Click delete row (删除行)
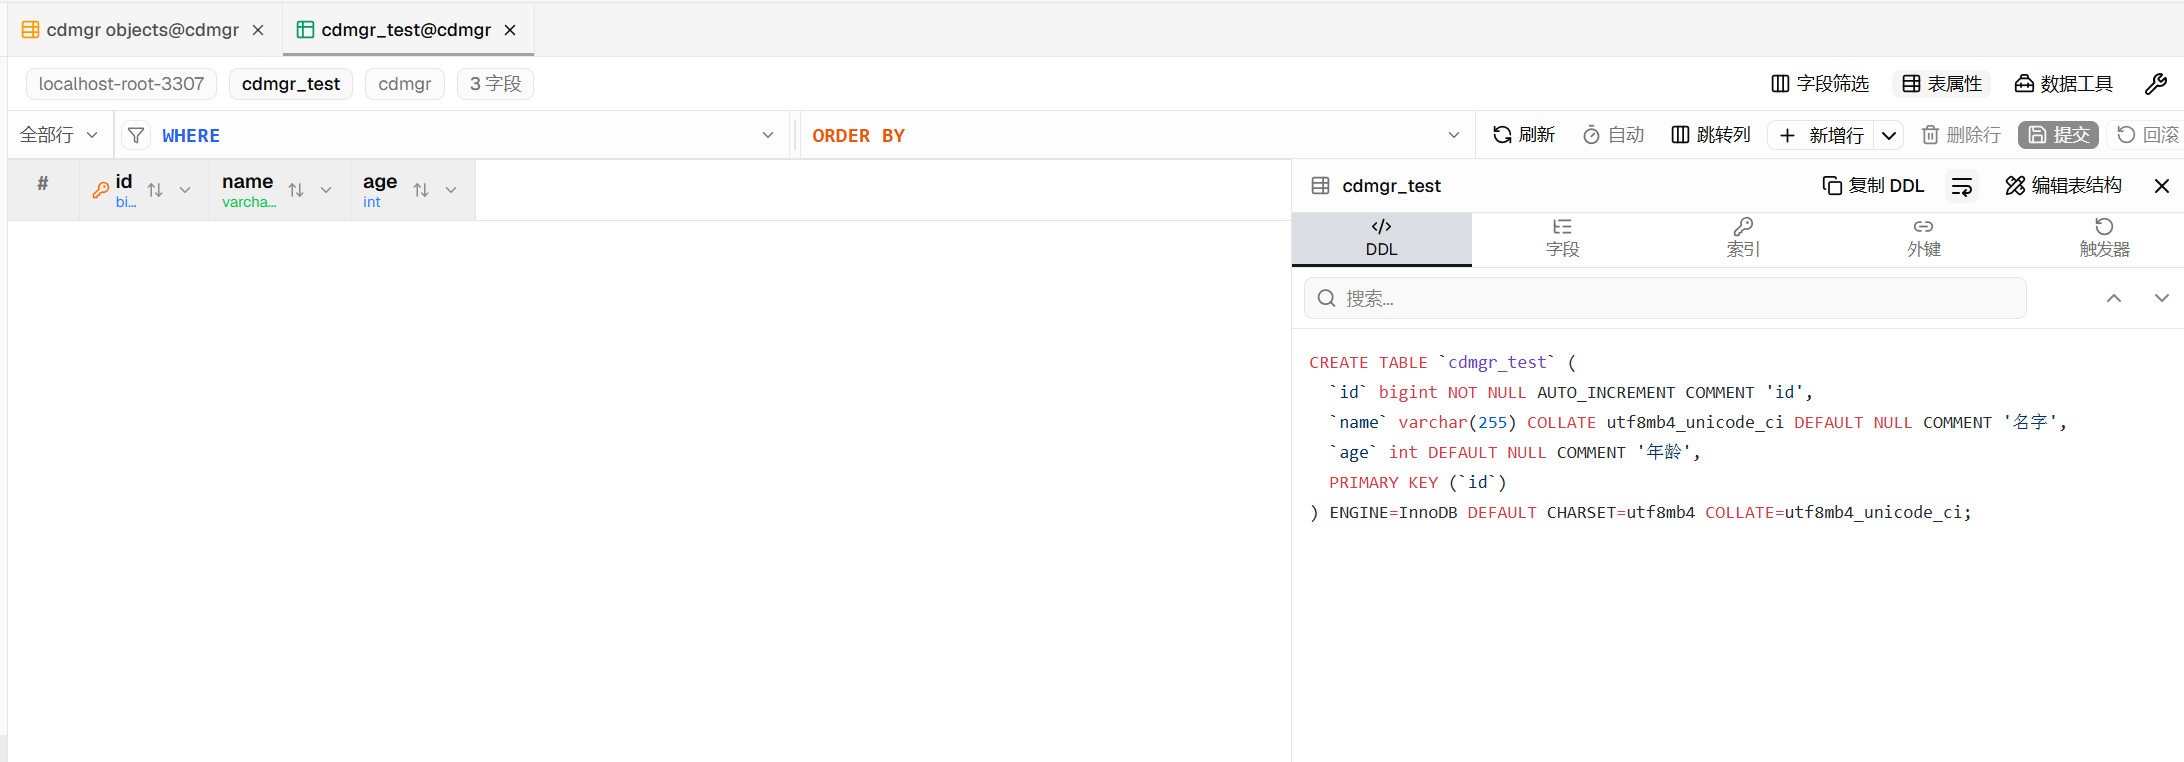 coord(1961,135)
